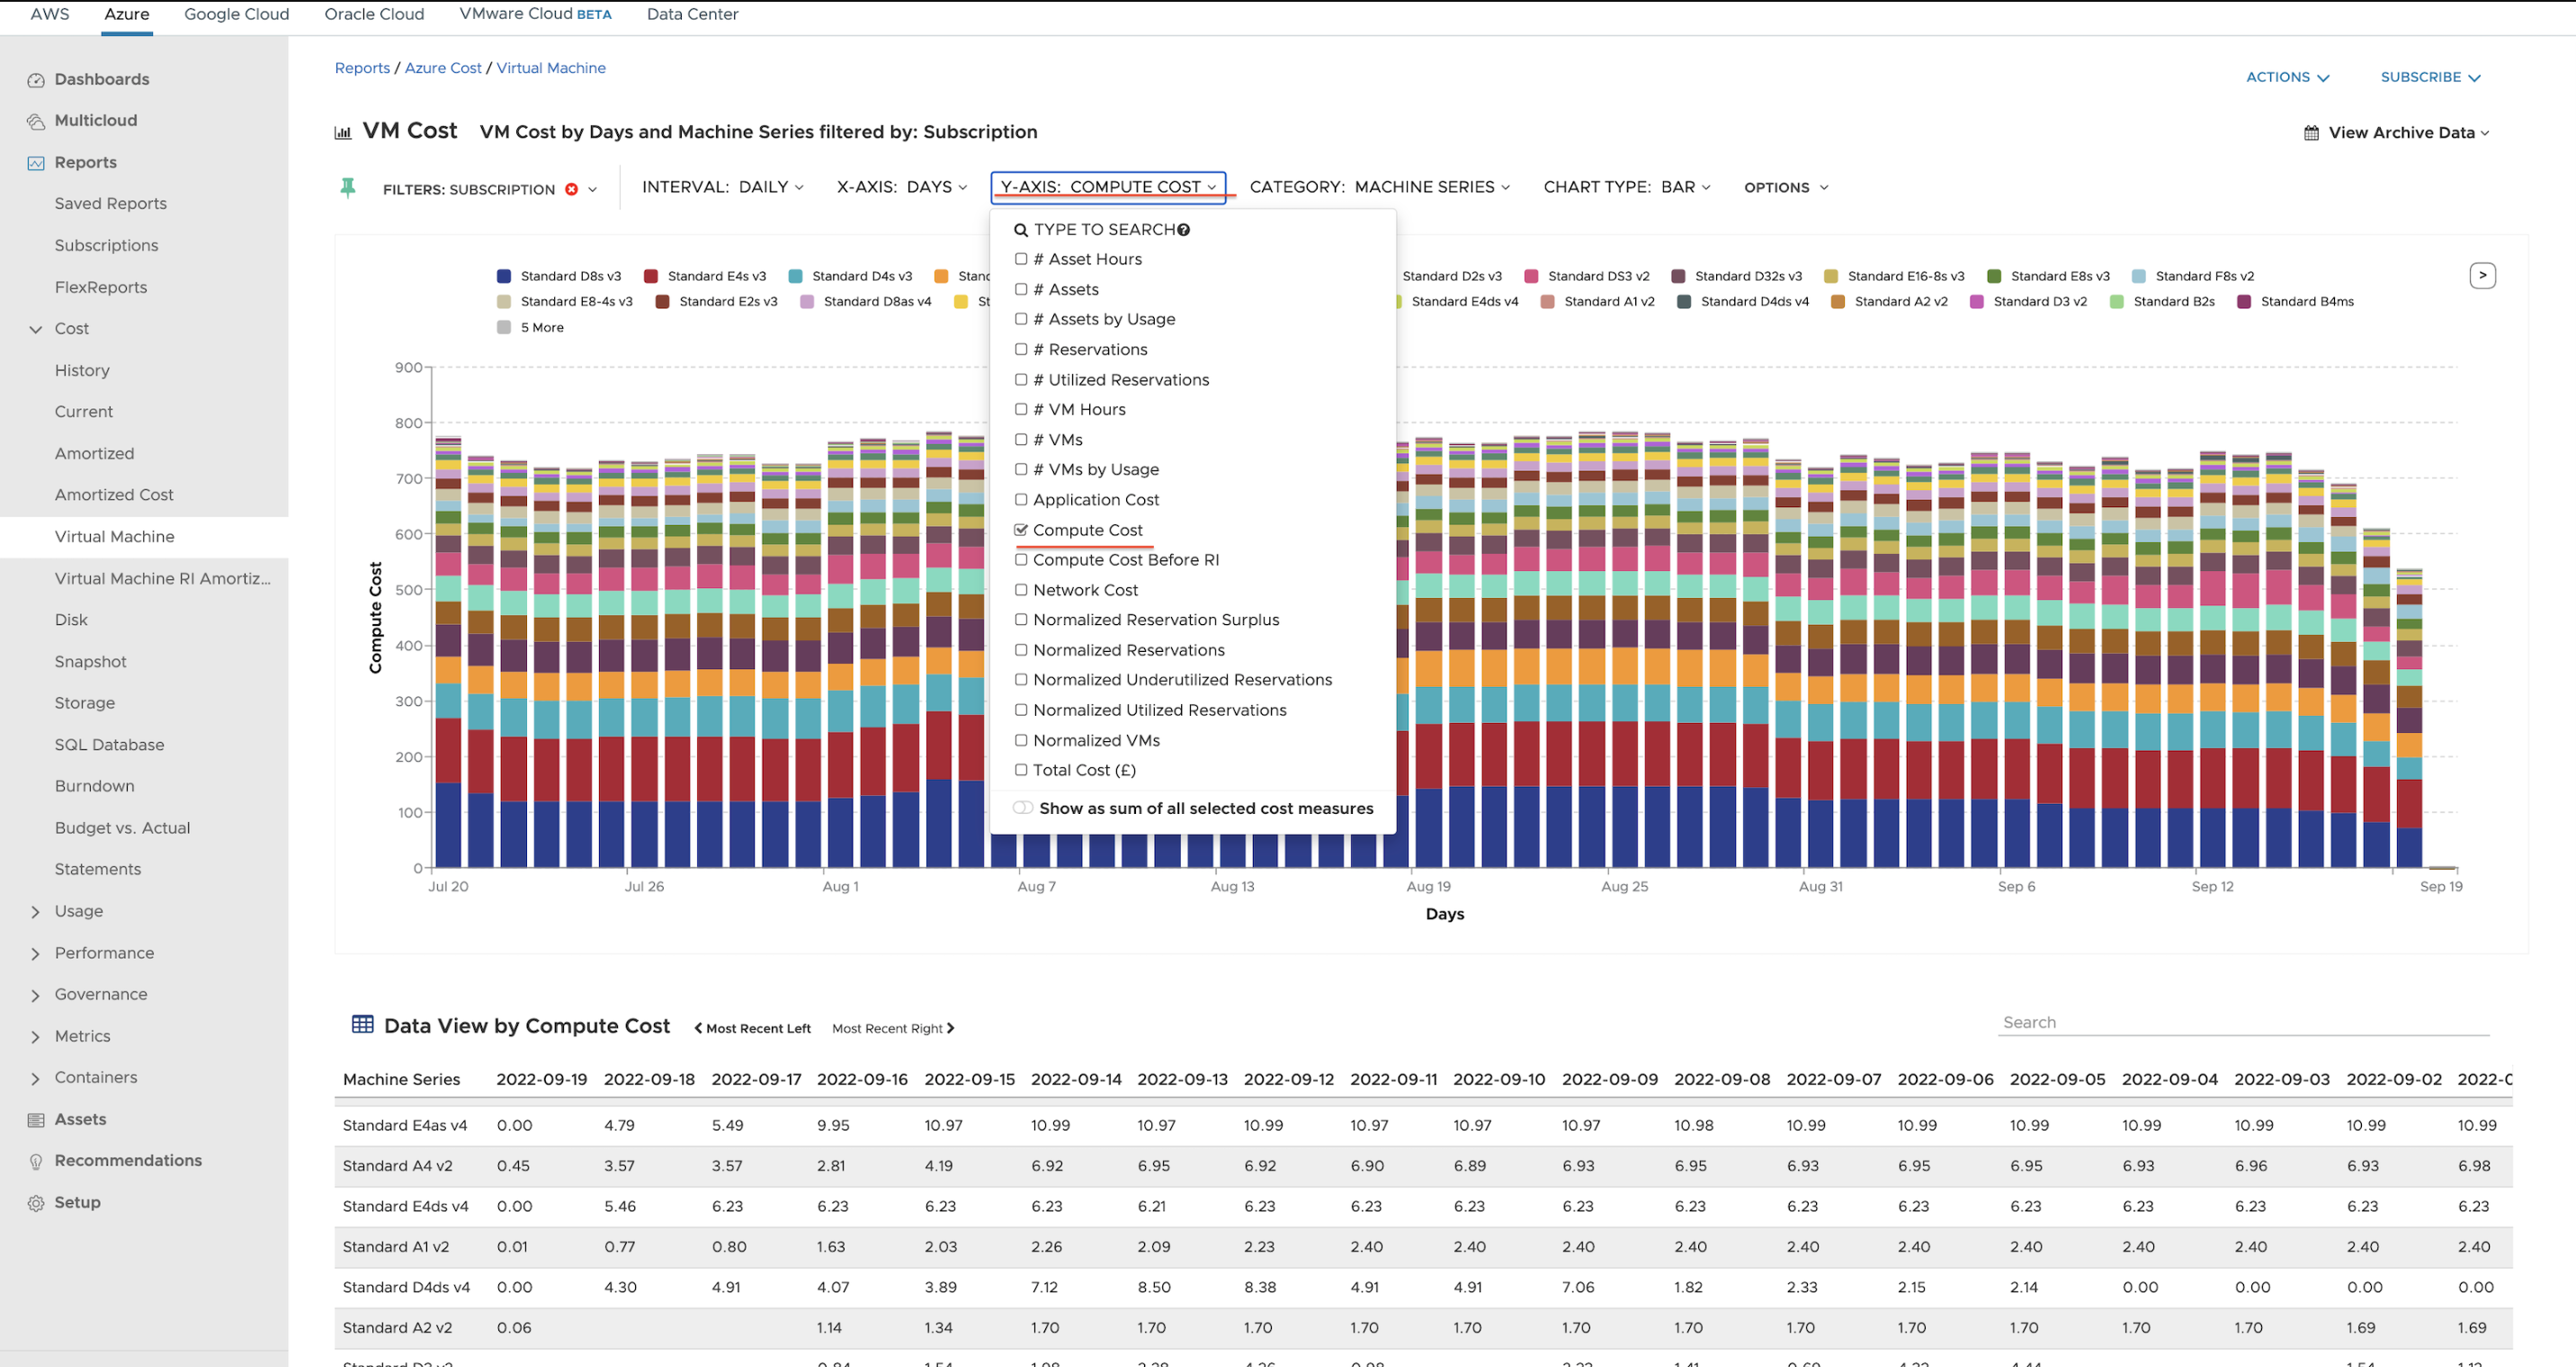
Task: Click the Multicloud cloud icon in sidebar
Action: click(36, 121)
